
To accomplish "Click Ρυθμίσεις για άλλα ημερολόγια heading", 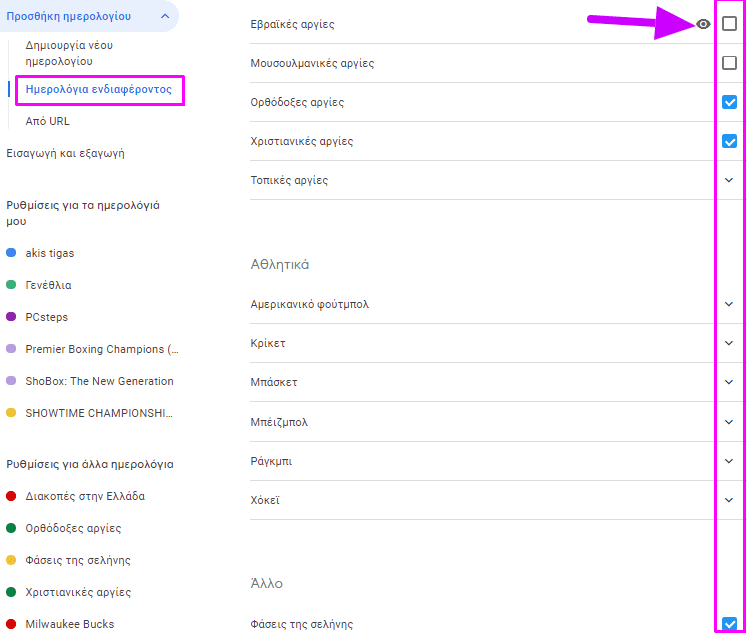I will pyautogui.click(x=90, y=465).
